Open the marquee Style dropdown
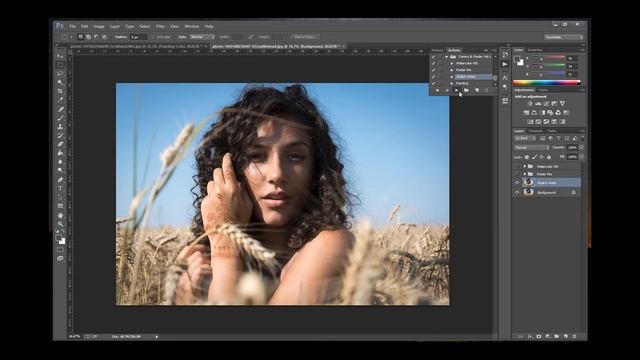Image resolution: width=640 pixels, height=360 pixels. pyautogui.click(x=201, y=37)
